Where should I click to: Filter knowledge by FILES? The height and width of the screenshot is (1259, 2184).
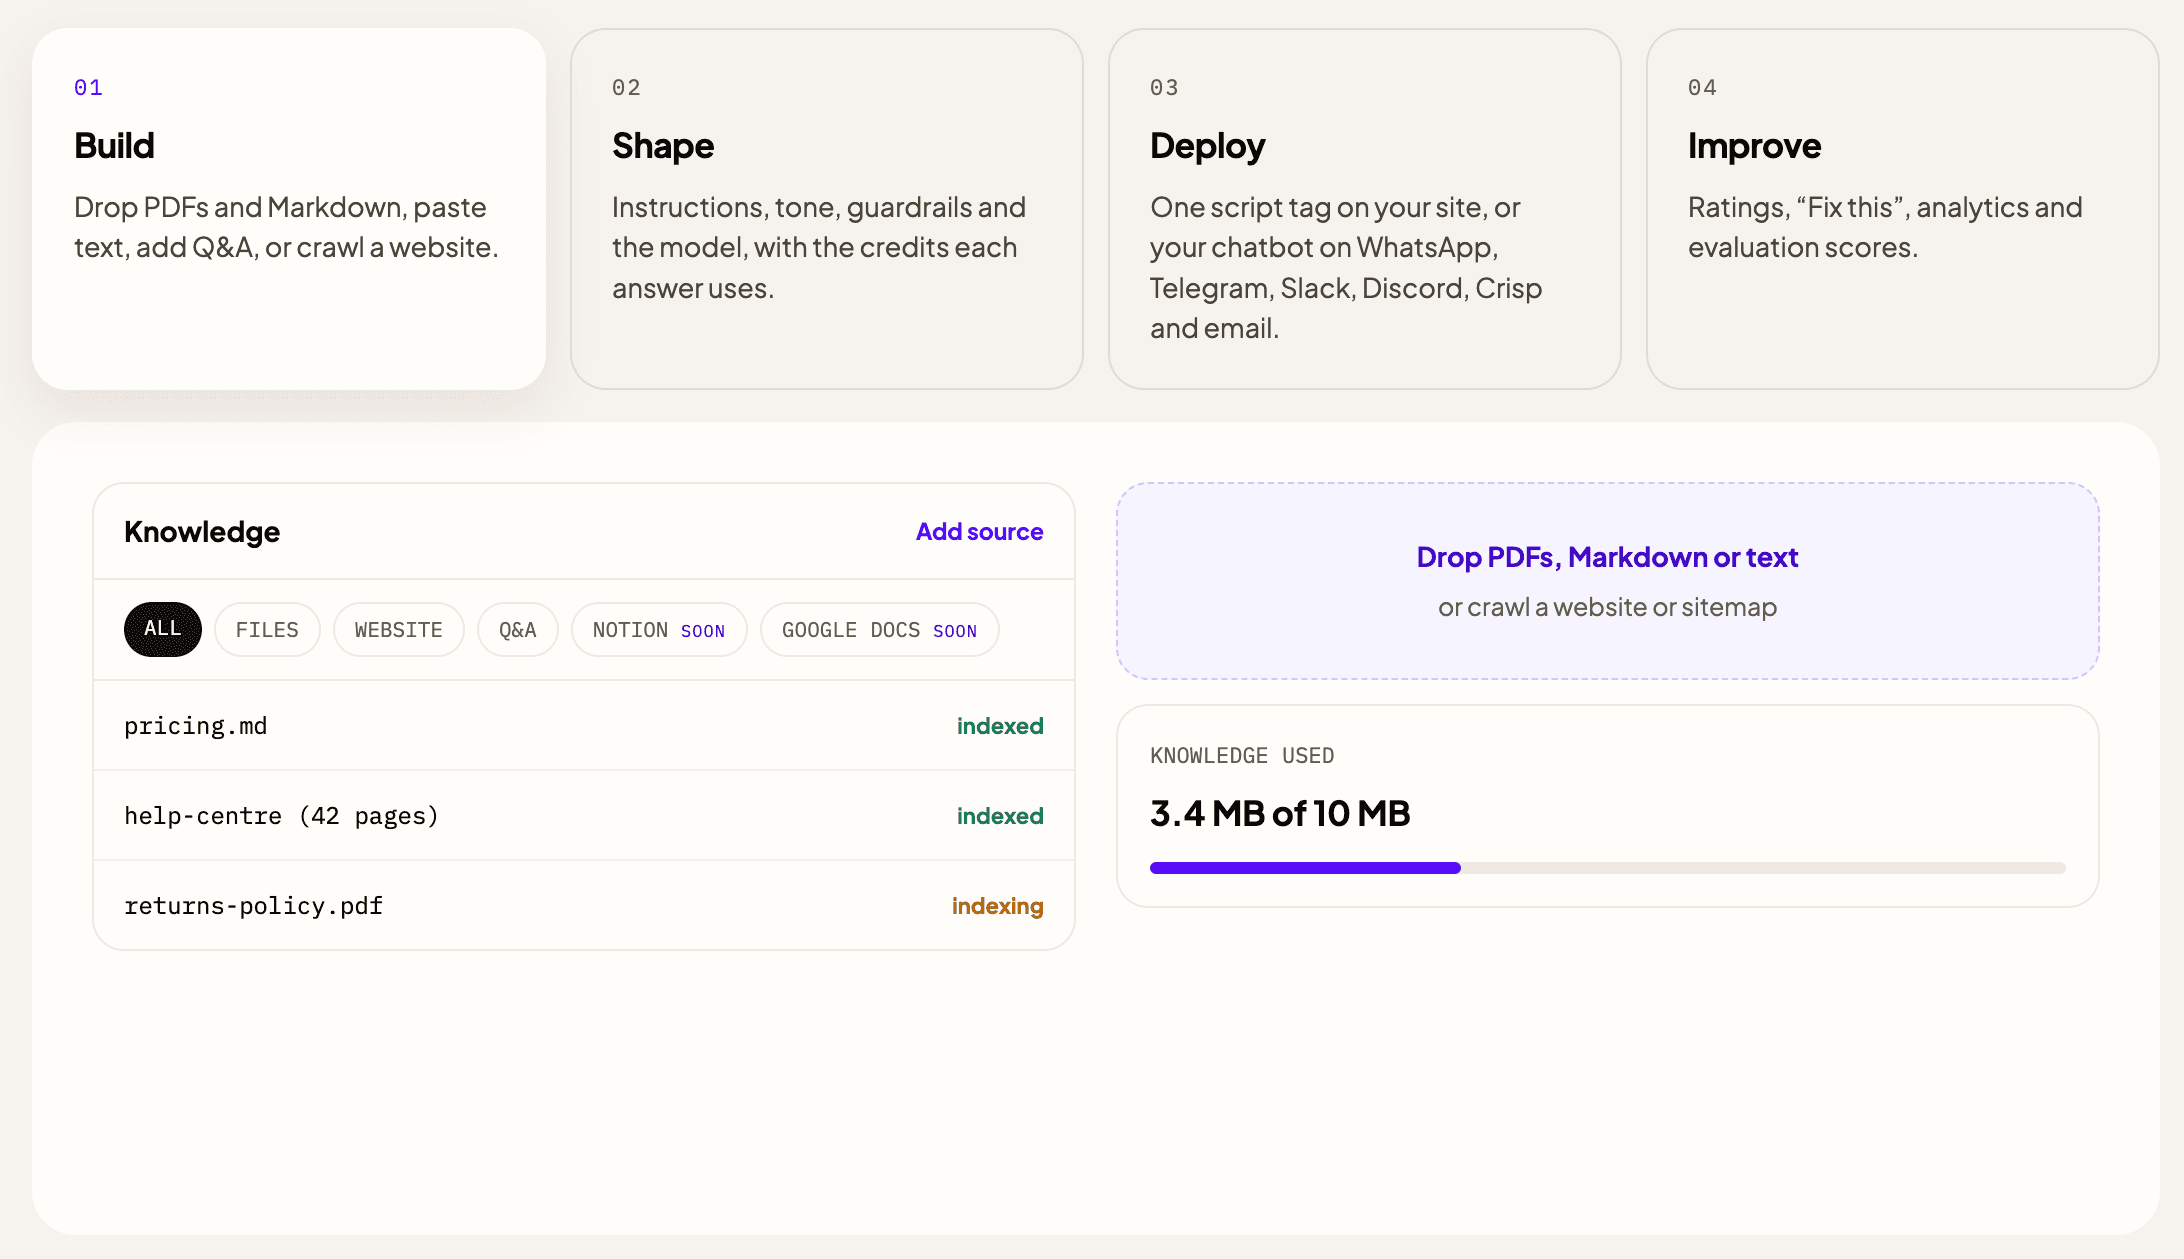click(267, 630)
